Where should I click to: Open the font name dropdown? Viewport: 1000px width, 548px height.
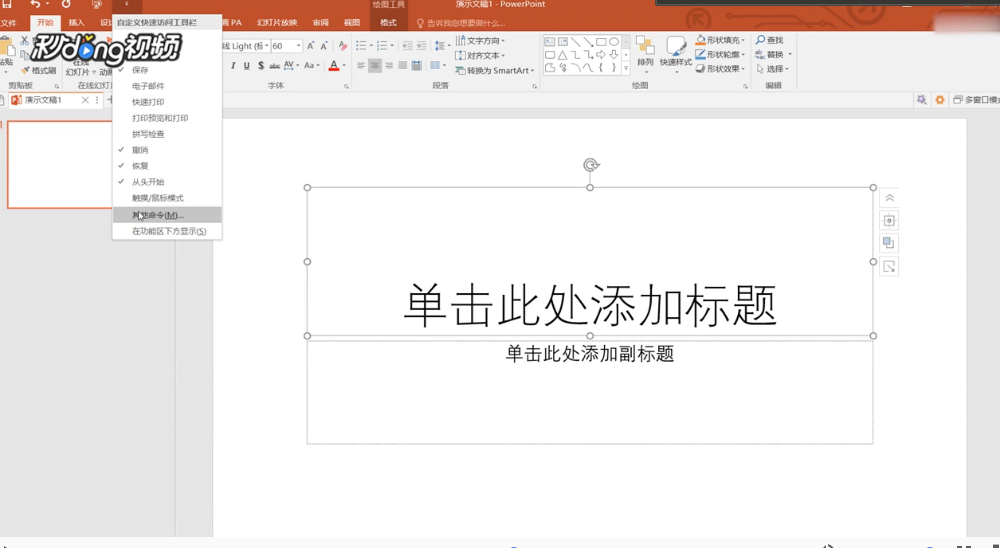click(x=267, y=46)
